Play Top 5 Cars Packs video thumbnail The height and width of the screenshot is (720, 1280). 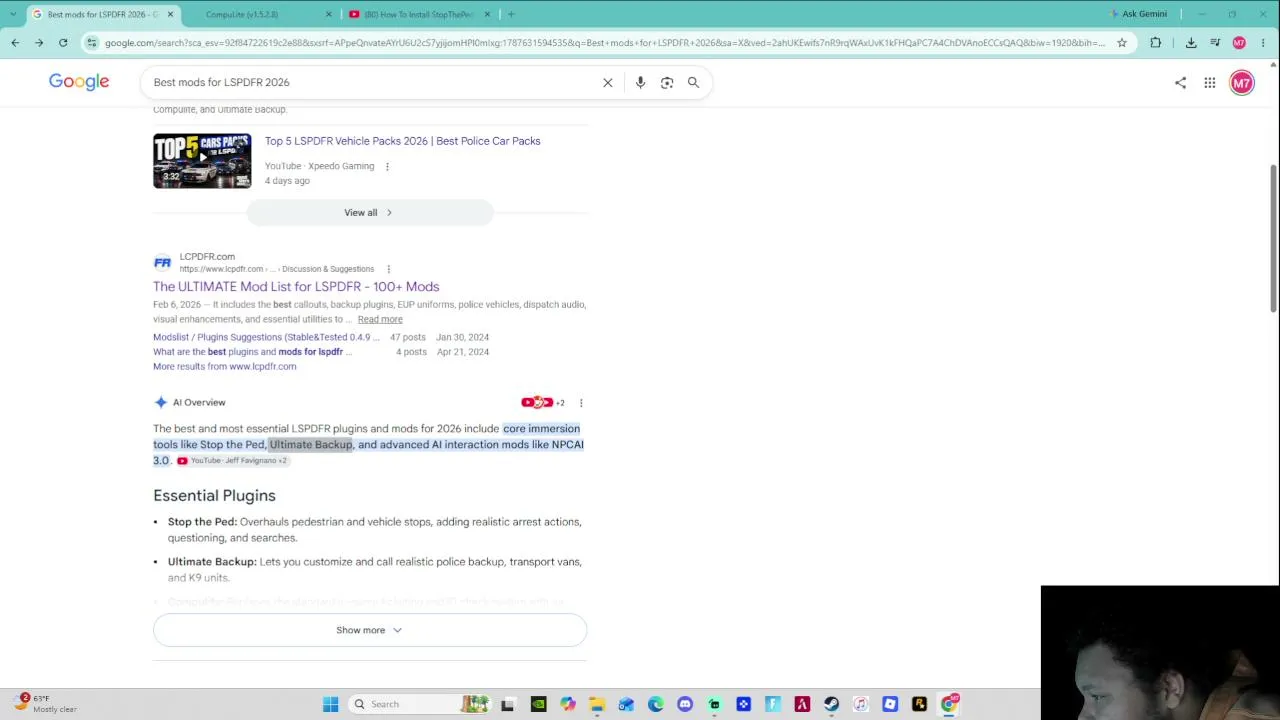[202, 161]
